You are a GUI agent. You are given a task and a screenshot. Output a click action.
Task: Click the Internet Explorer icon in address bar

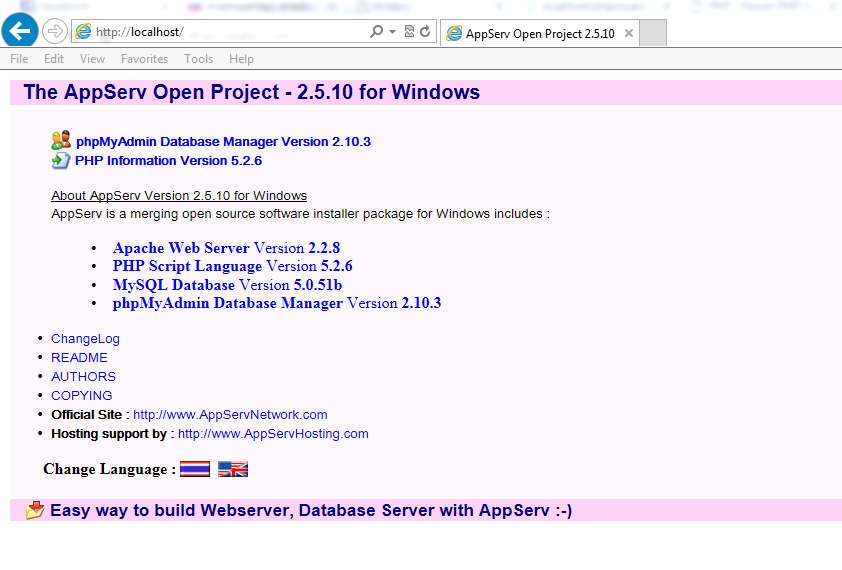point(83,31)
